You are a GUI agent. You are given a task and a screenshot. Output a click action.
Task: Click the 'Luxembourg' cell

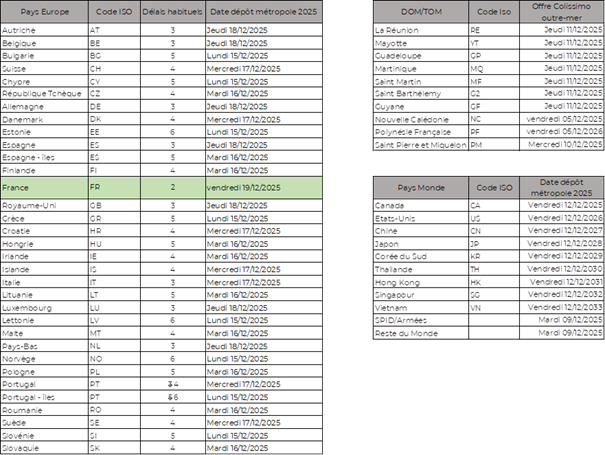[x=44, y=308]
